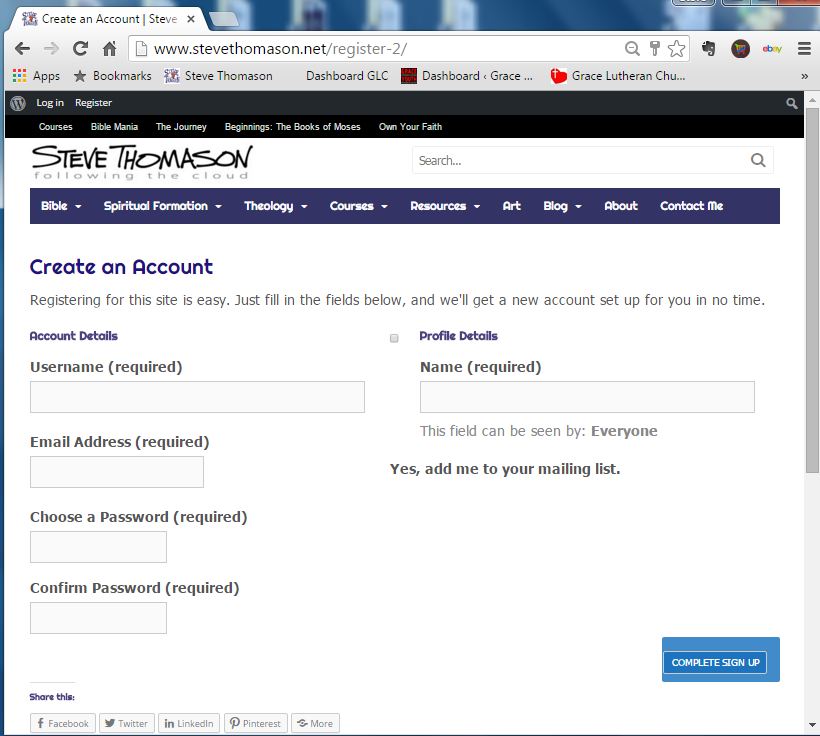Open the Chrome hamburger menu
This screenshot has height=736, width=820.
point(803,47)
